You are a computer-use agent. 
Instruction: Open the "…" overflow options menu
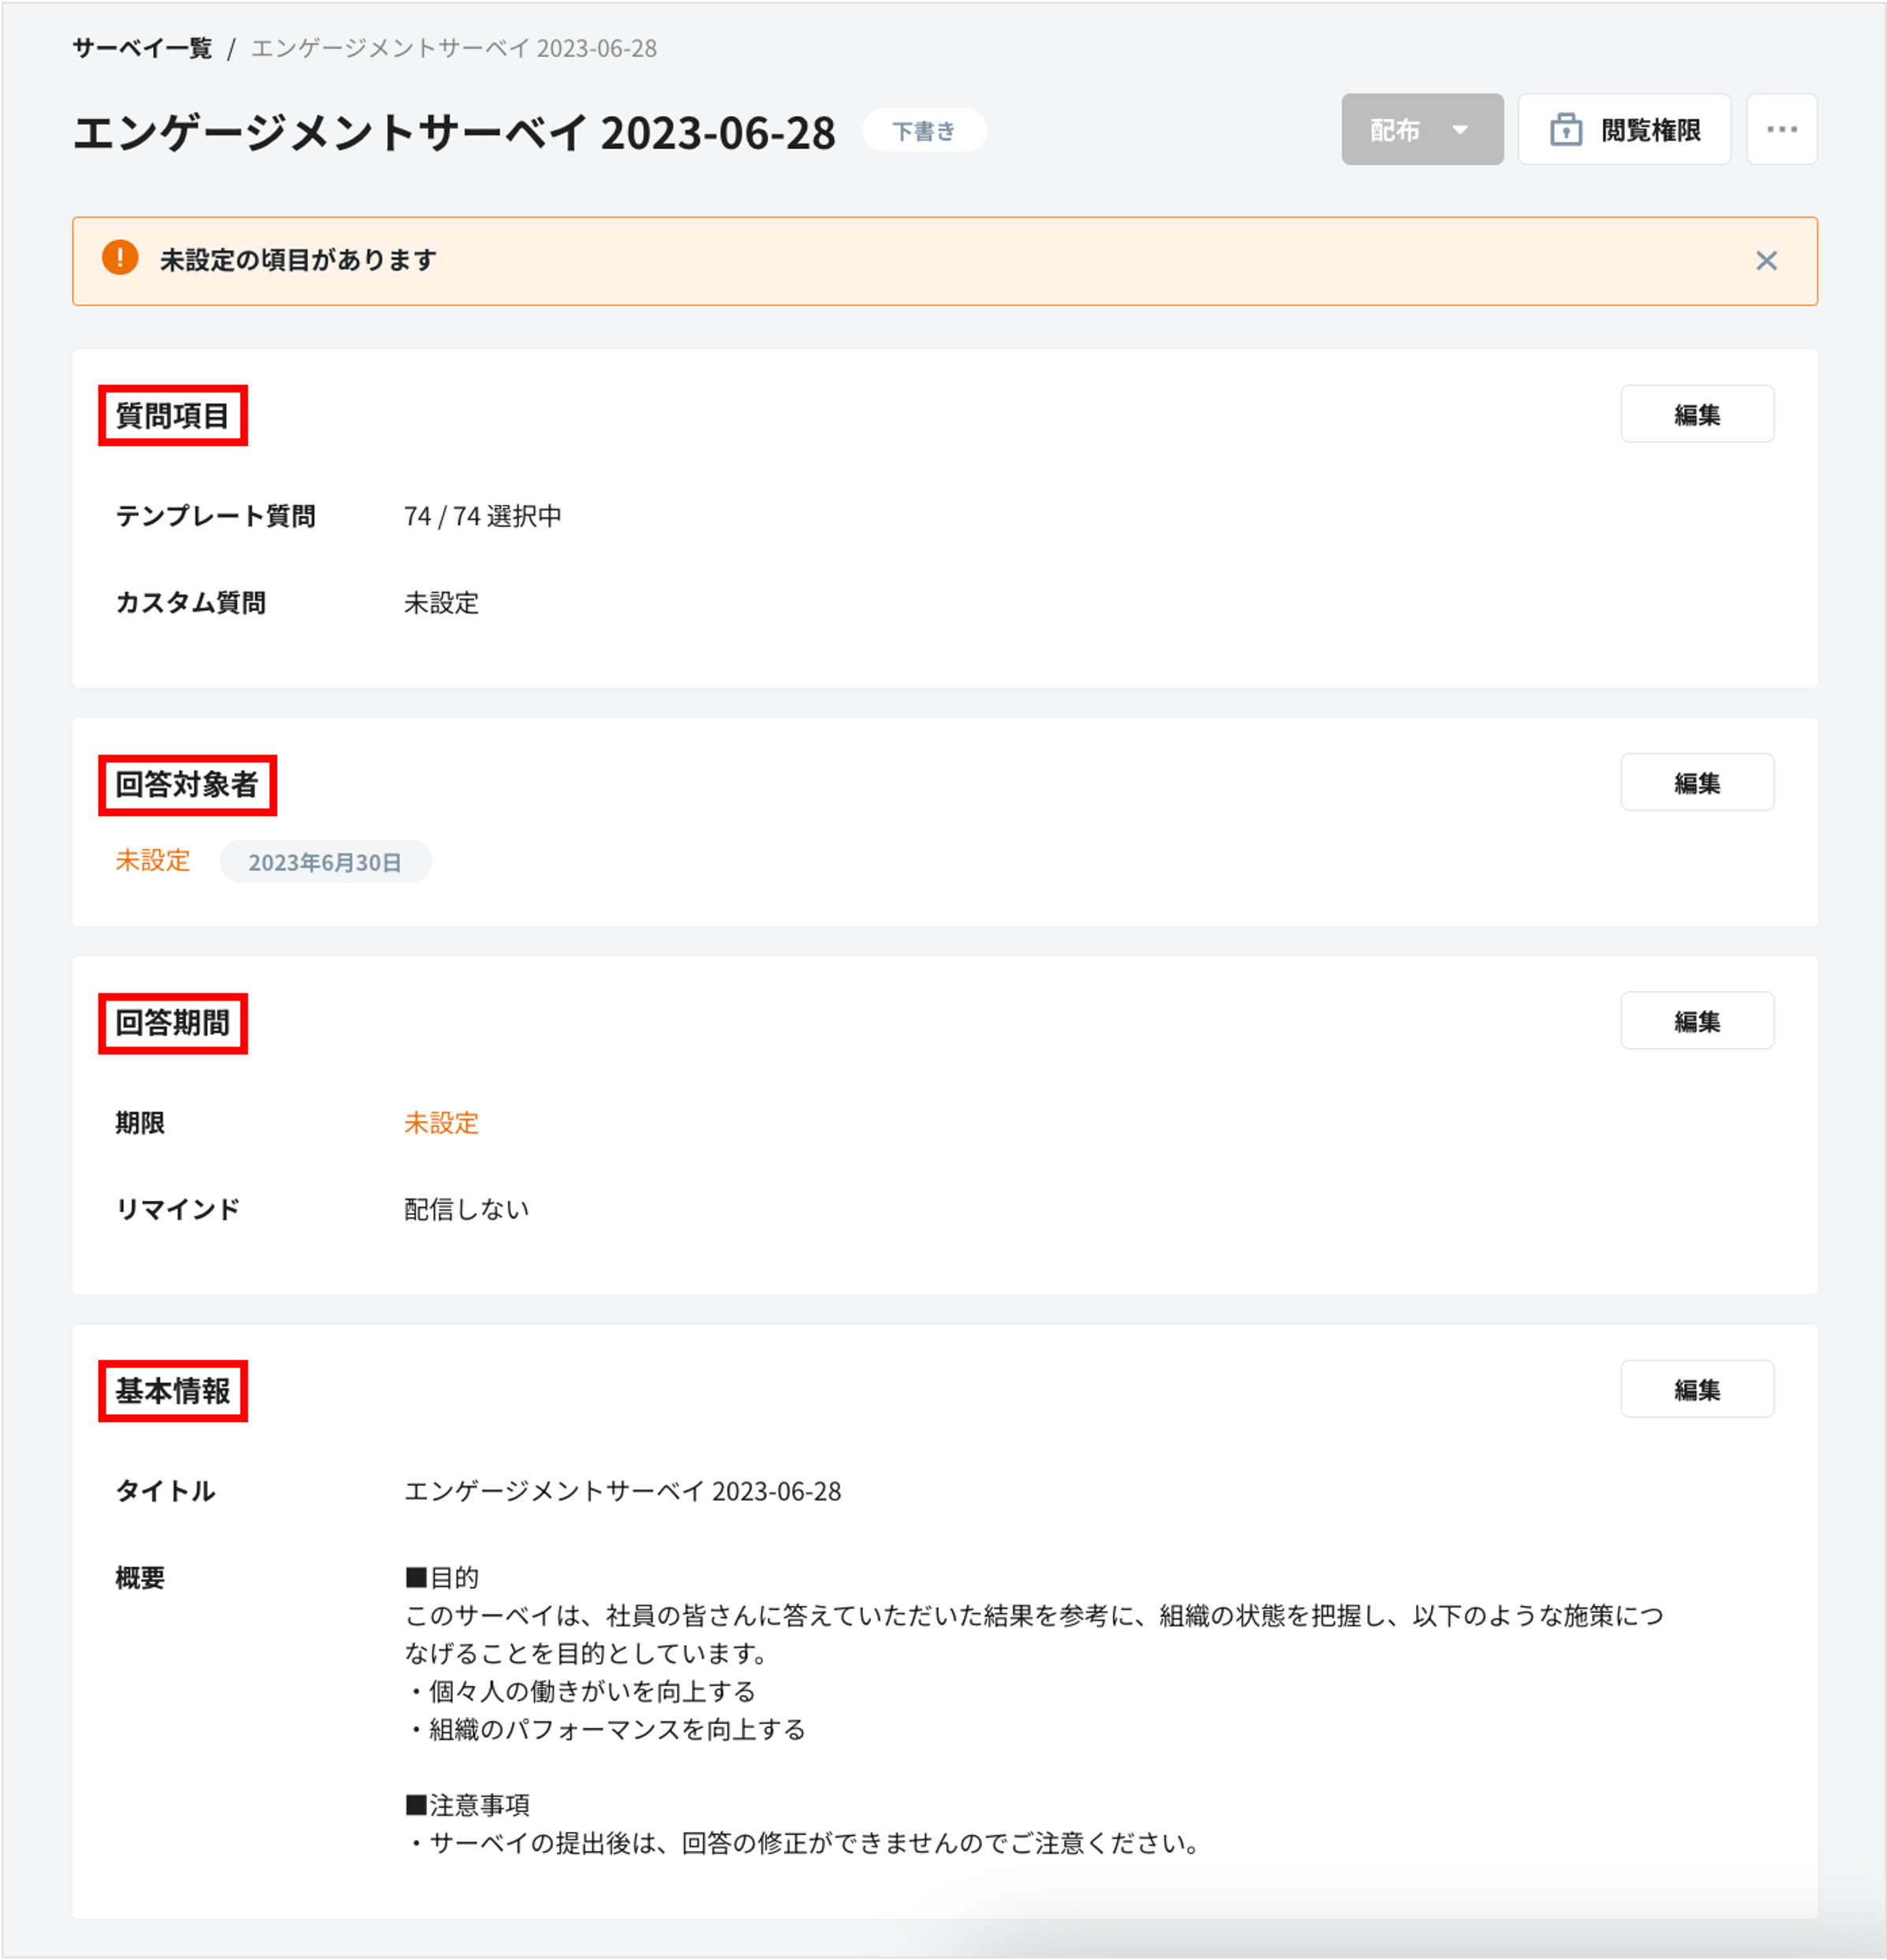coord(1781,129)
